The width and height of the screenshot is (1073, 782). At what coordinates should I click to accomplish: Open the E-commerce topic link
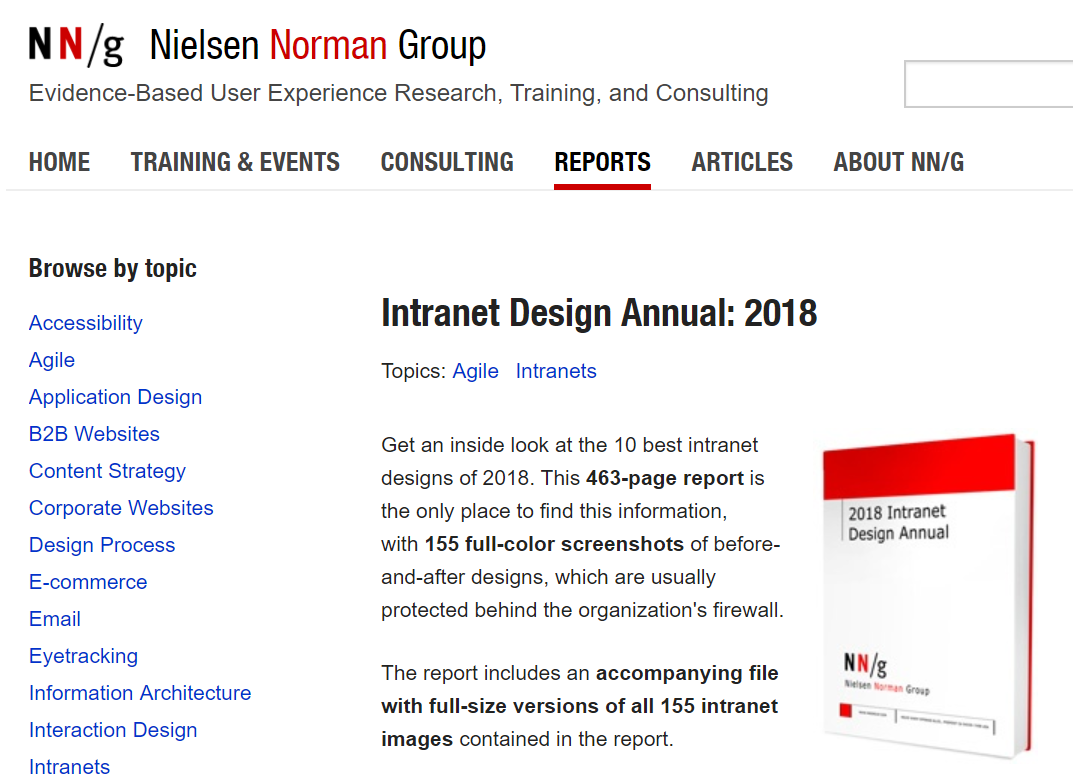click(88, 582)
